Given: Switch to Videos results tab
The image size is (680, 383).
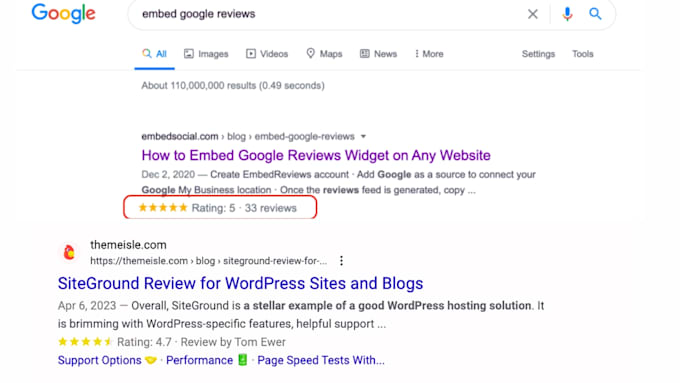Looking at the screenshot, I should 267,54.
